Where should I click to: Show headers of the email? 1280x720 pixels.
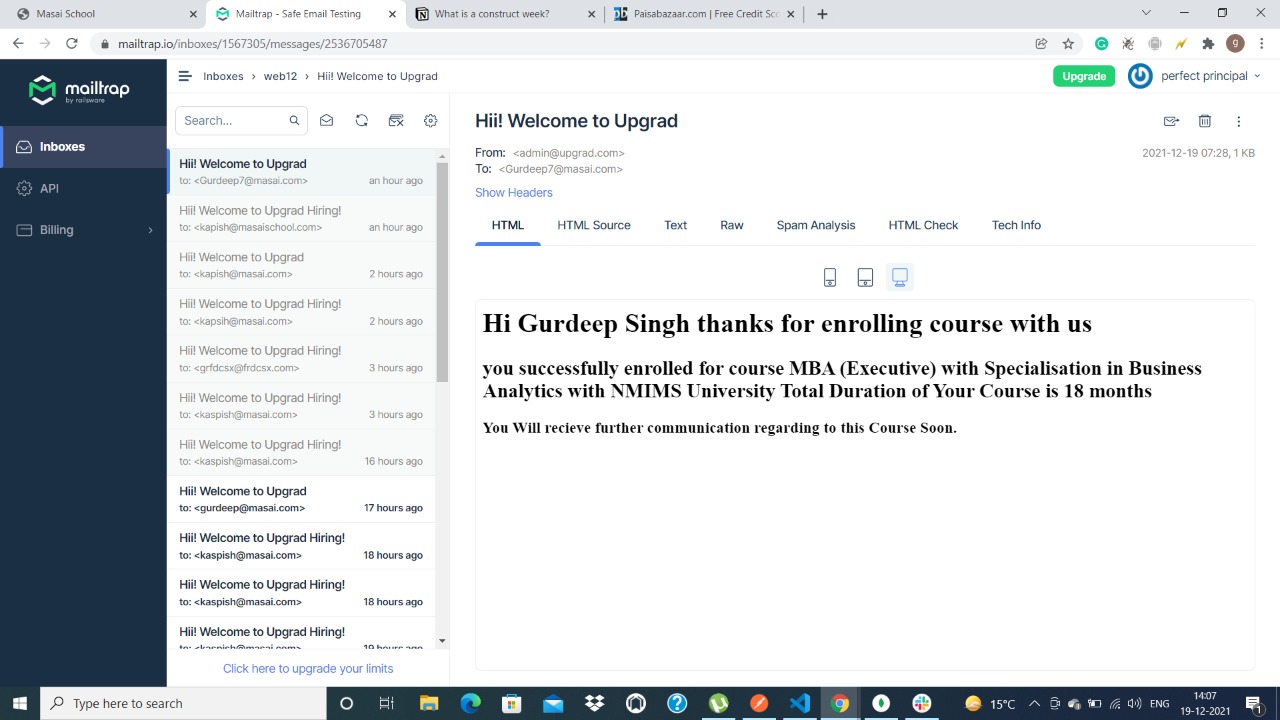click(513, 192)
